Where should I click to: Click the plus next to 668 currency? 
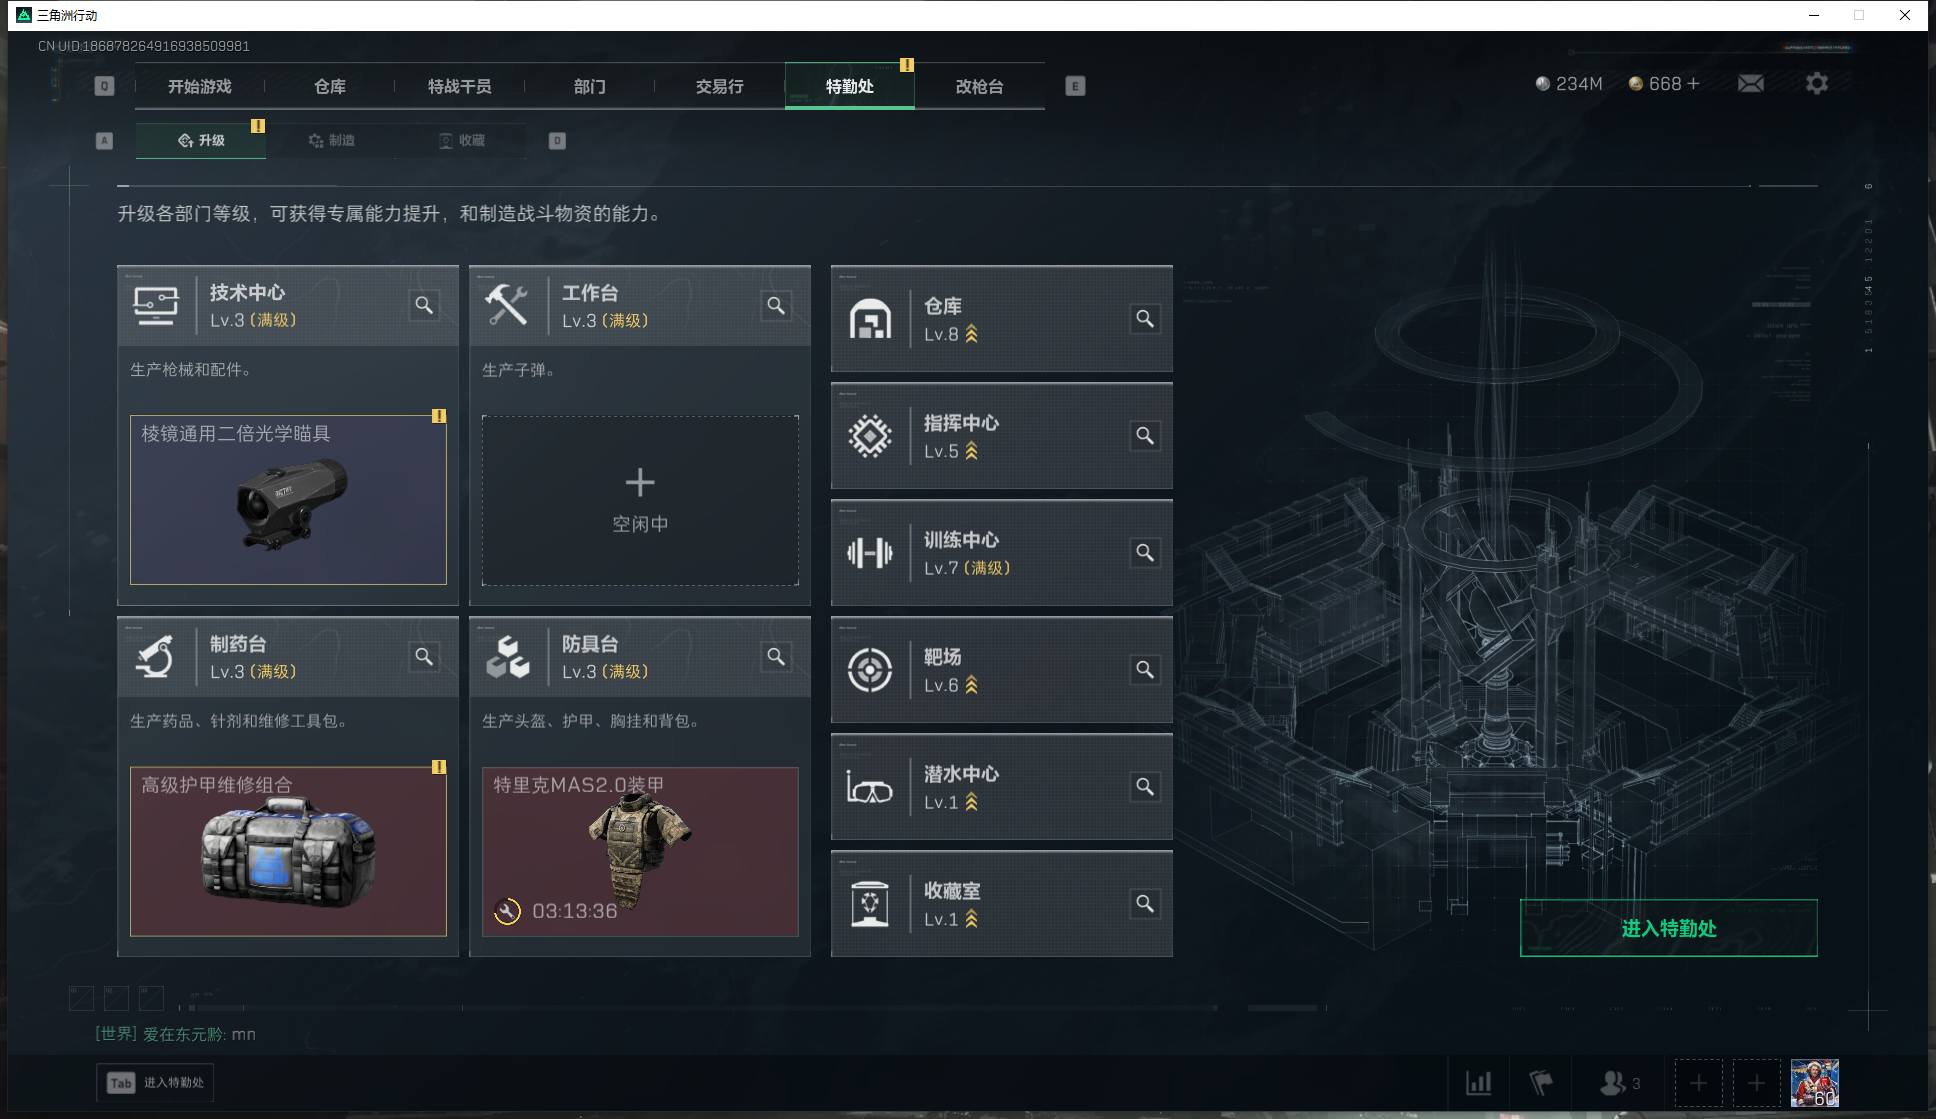[1693, 84]
